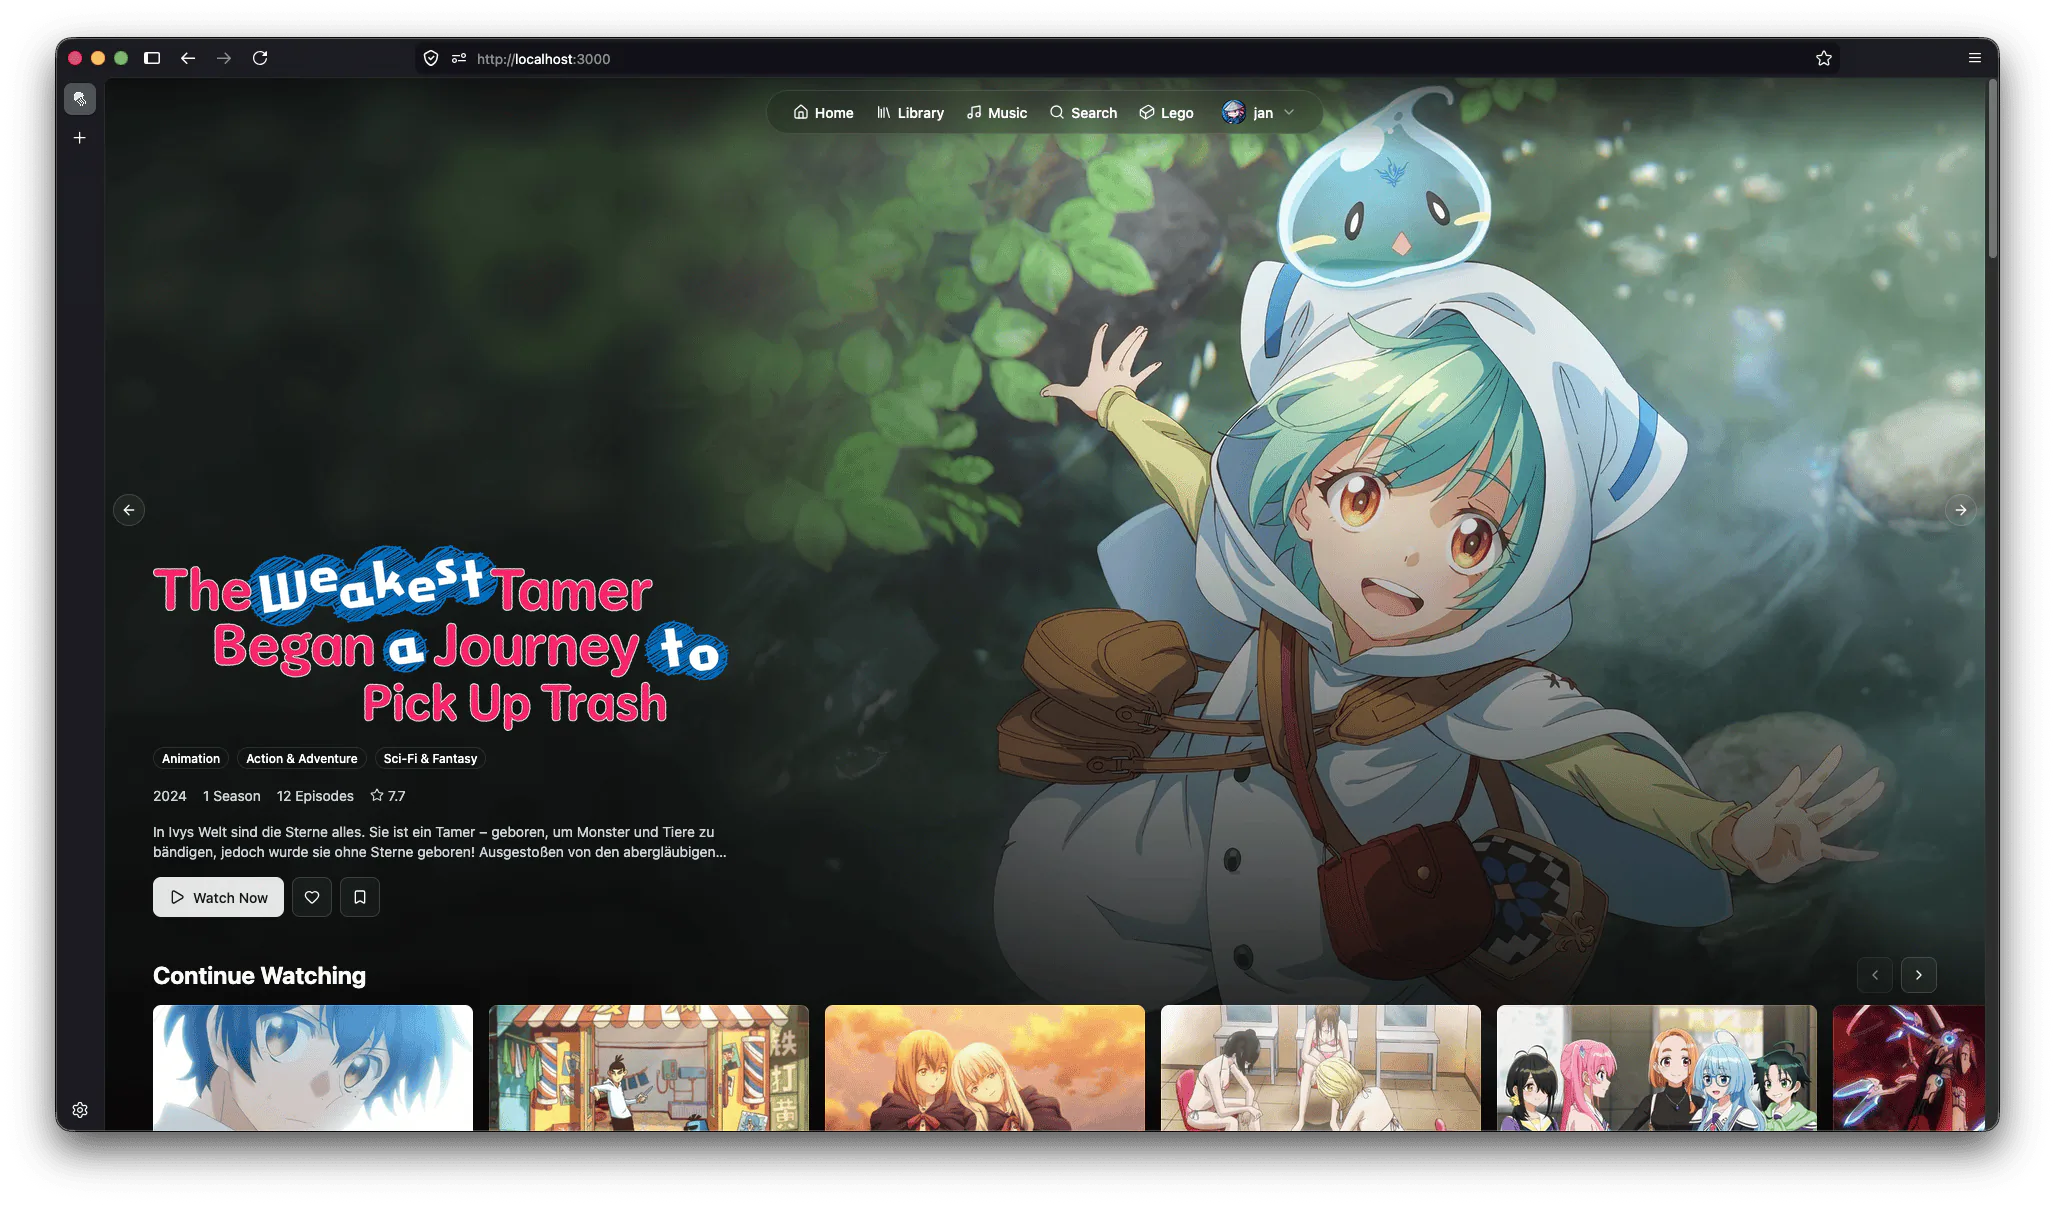Open the two blonde girls sunset thumbnail

tap(985, 1067)
